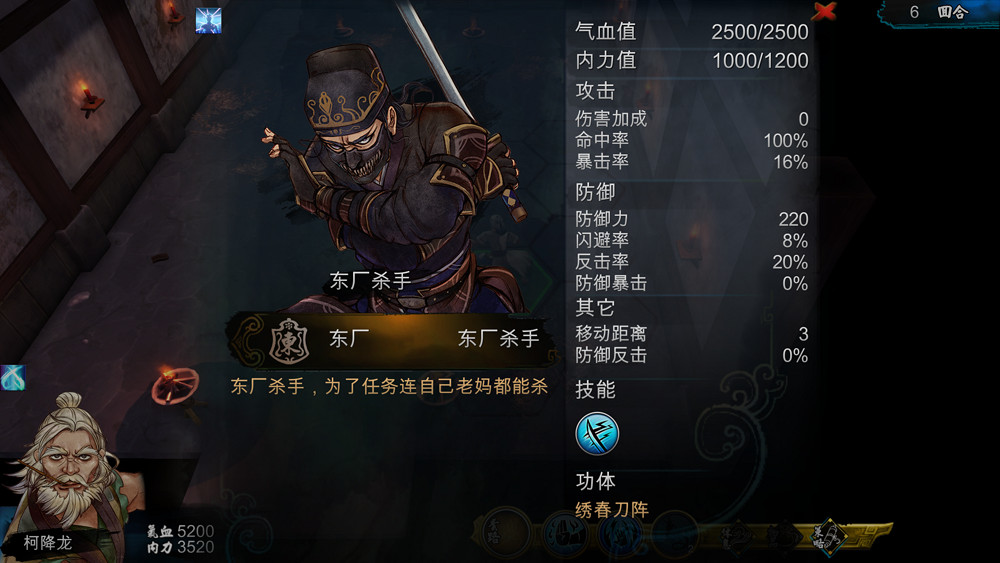1000x563 pixels.
Task: Open the 绣春刀阵 功体 entry
Action: (x=612, y=509)
